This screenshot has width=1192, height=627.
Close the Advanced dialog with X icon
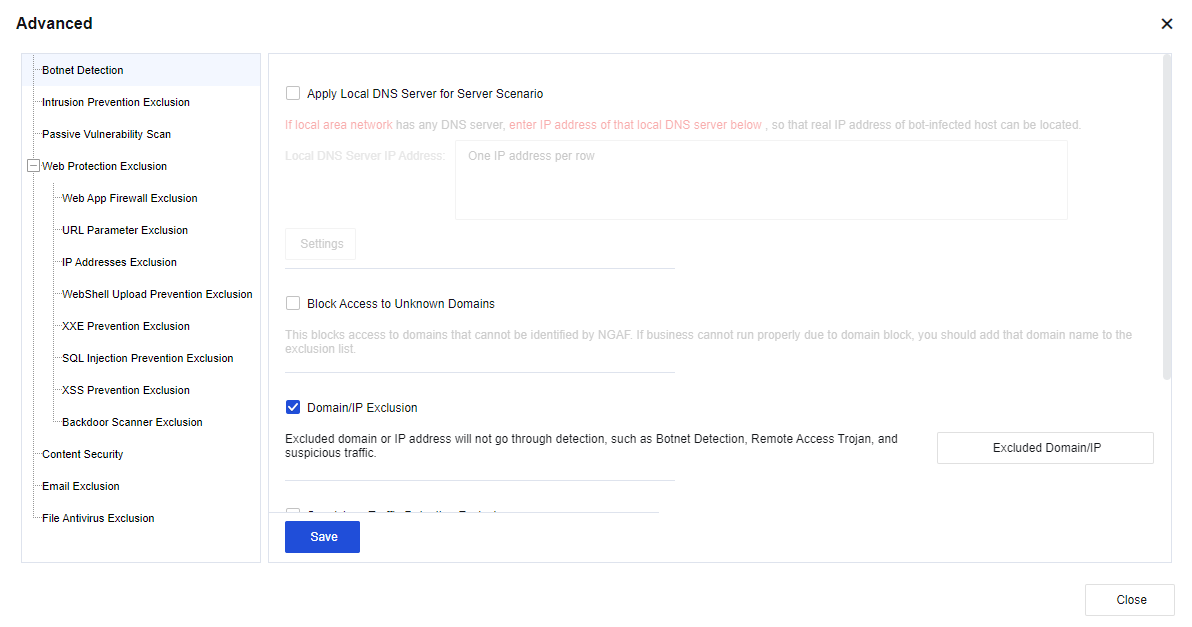[1166, 24]
